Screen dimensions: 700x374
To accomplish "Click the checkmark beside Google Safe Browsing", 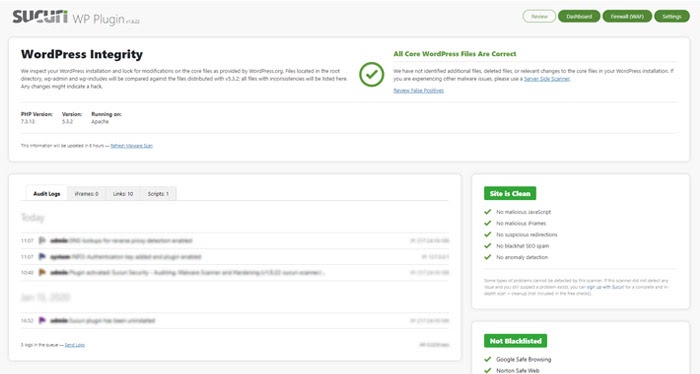I will pyautogui.click(x=488, y=359).
